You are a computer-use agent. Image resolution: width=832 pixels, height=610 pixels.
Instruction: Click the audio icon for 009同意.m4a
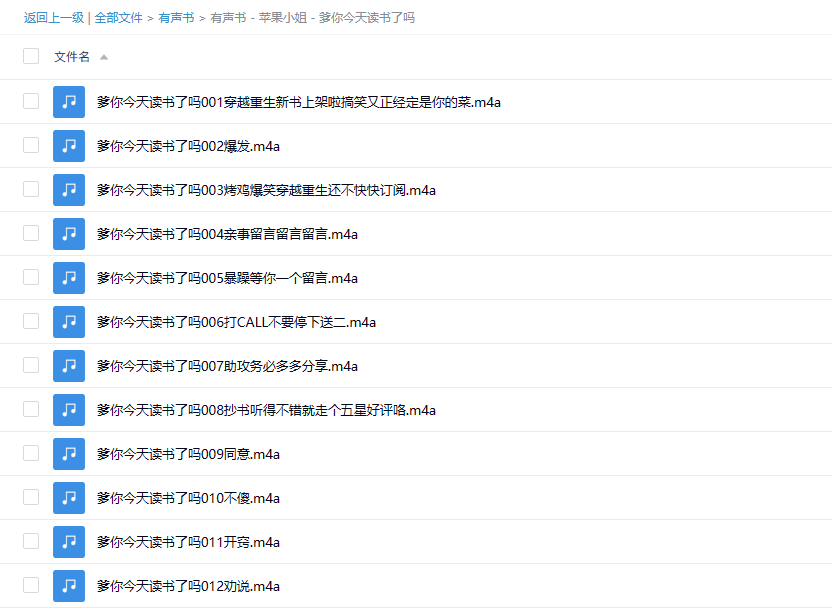(69, 454)
